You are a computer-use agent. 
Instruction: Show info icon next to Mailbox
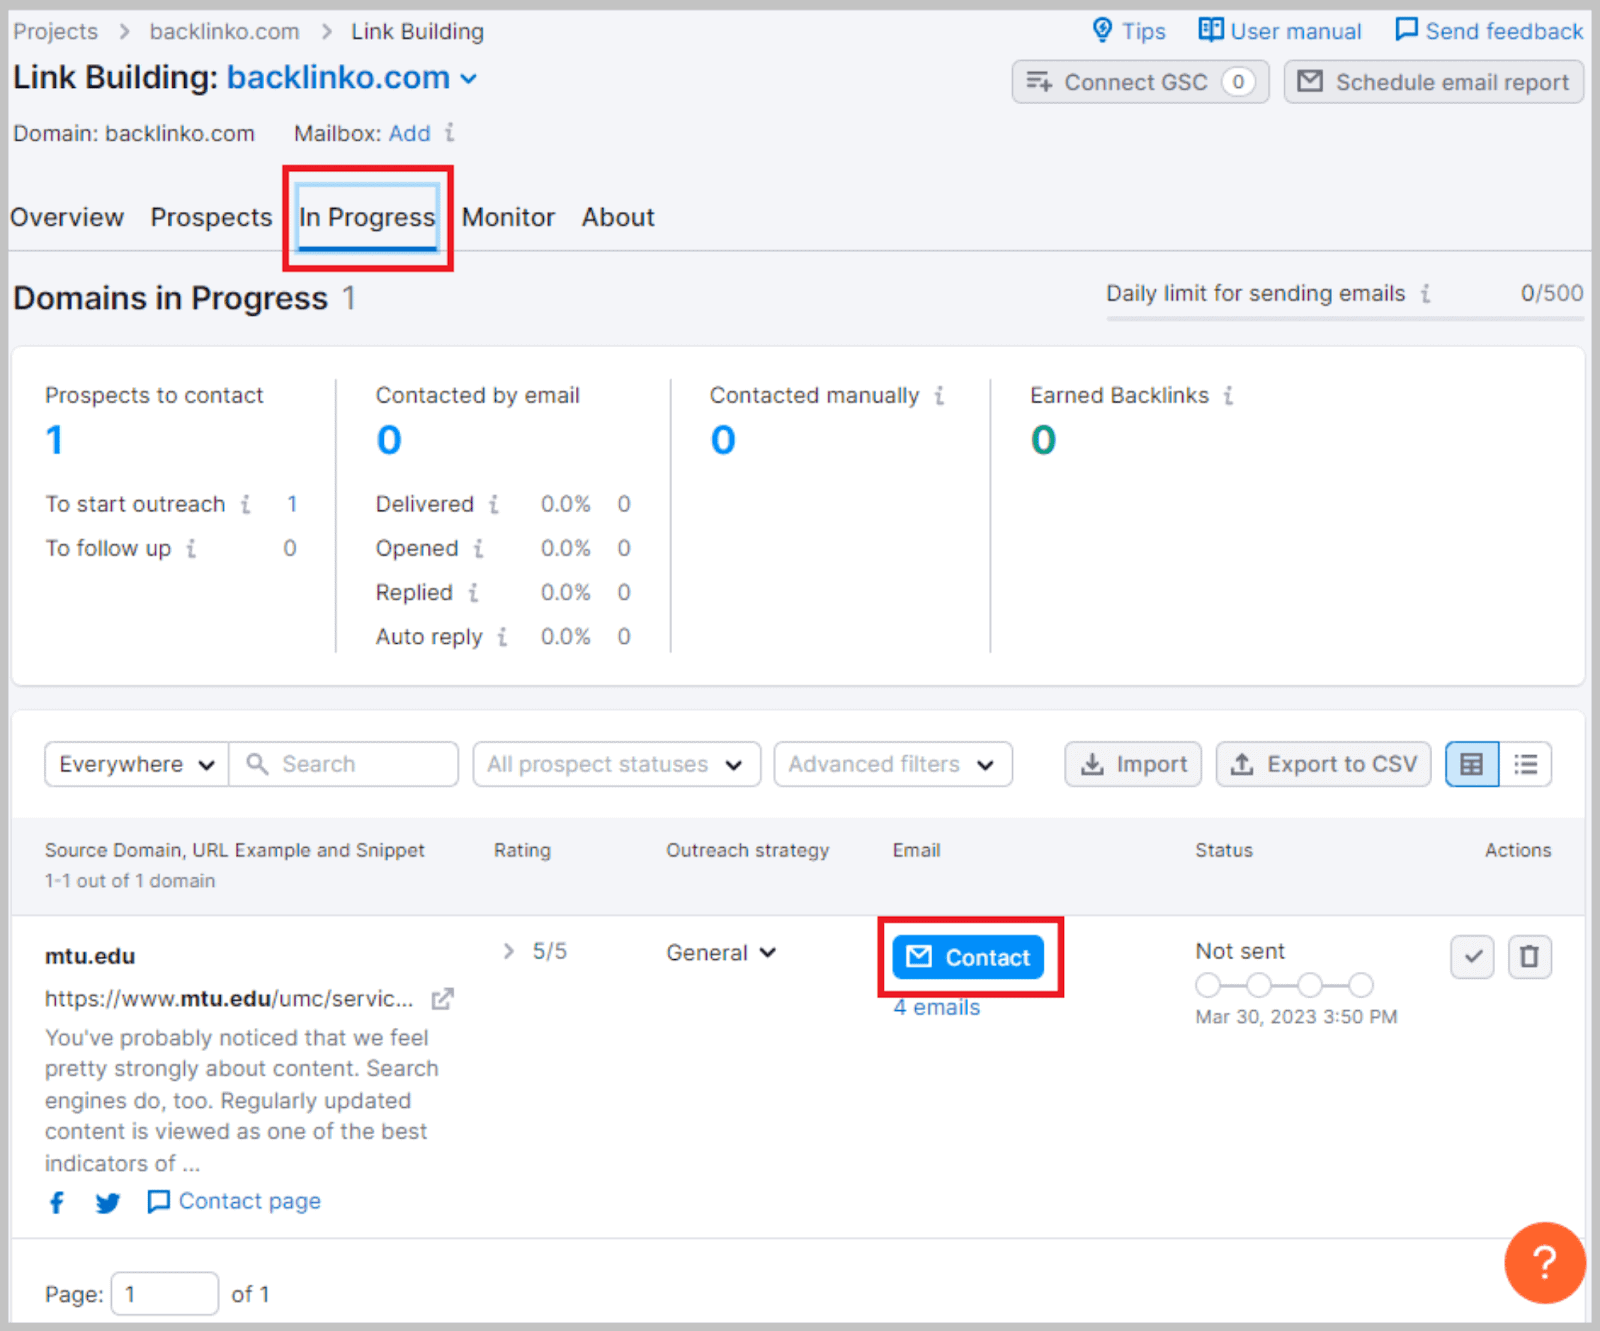[450, 132]
